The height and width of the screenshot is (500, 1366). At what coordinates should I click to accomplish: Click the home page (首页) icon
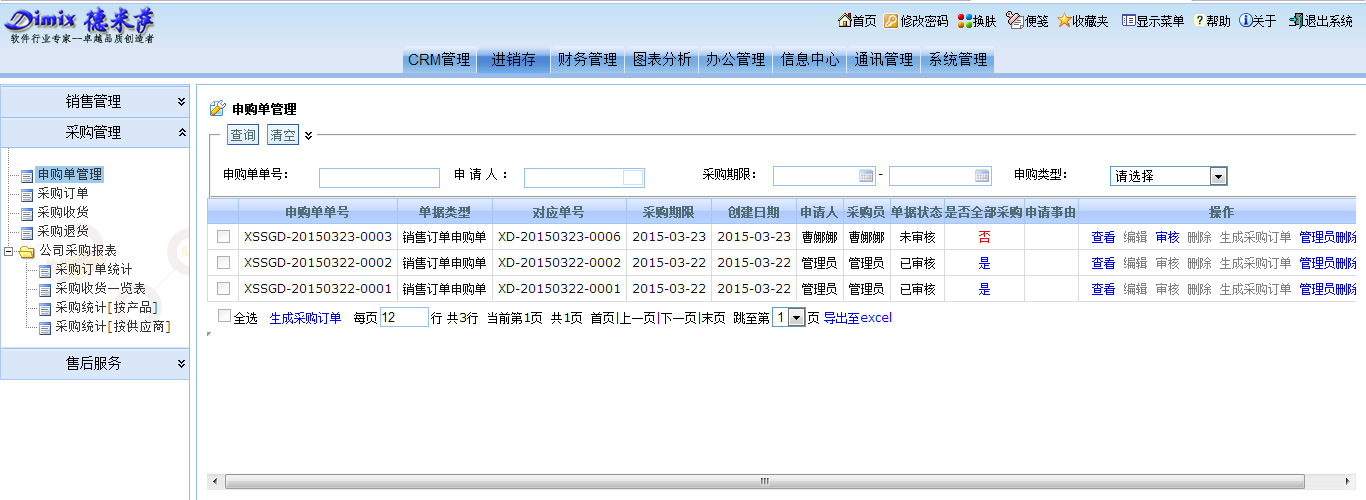tap(844, 21)
